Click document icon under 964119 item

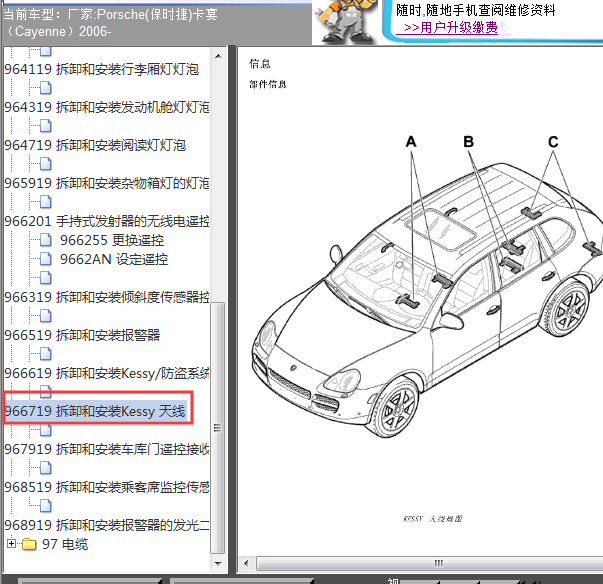(x=46, y=88)
